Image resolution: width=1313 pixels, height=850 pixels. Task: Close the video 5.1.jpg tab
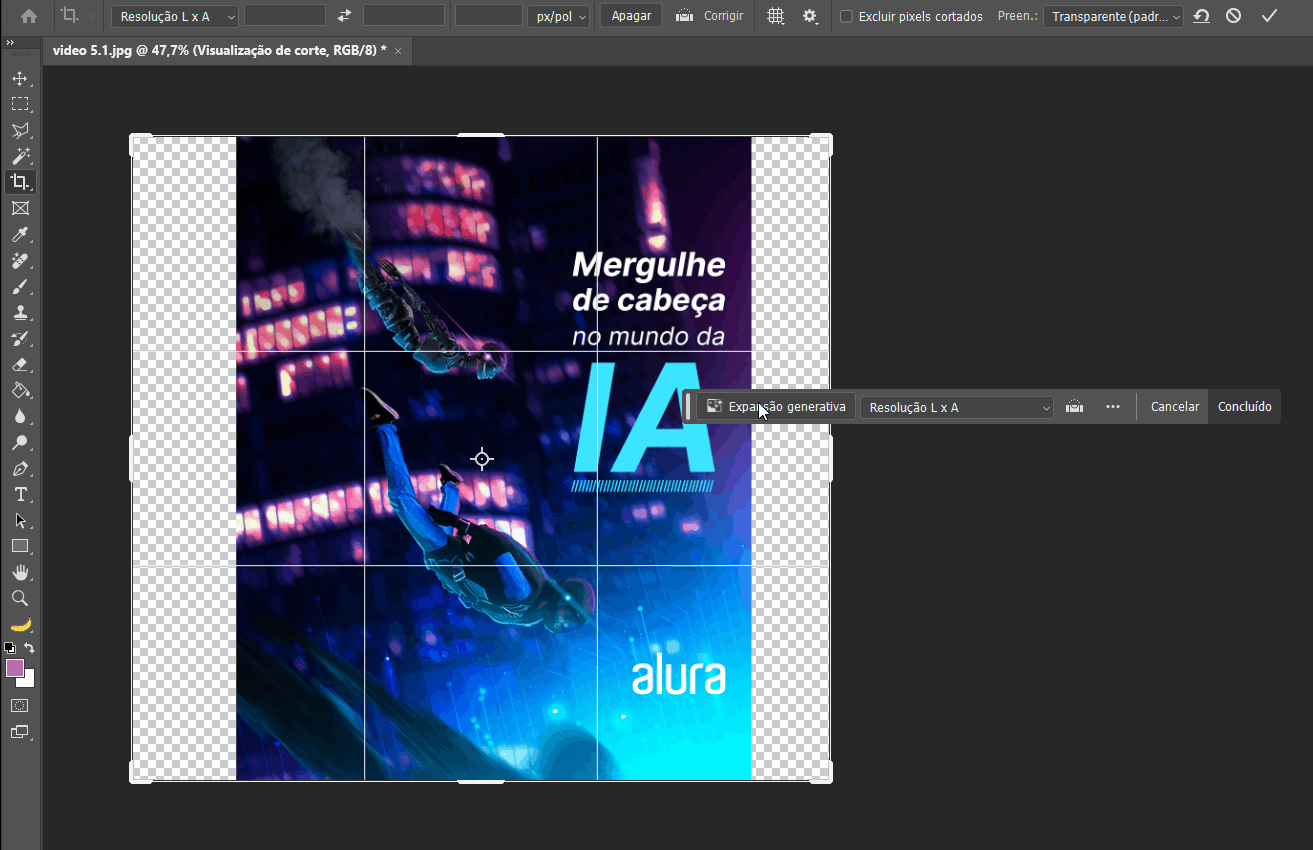click(x=398, y=51)
